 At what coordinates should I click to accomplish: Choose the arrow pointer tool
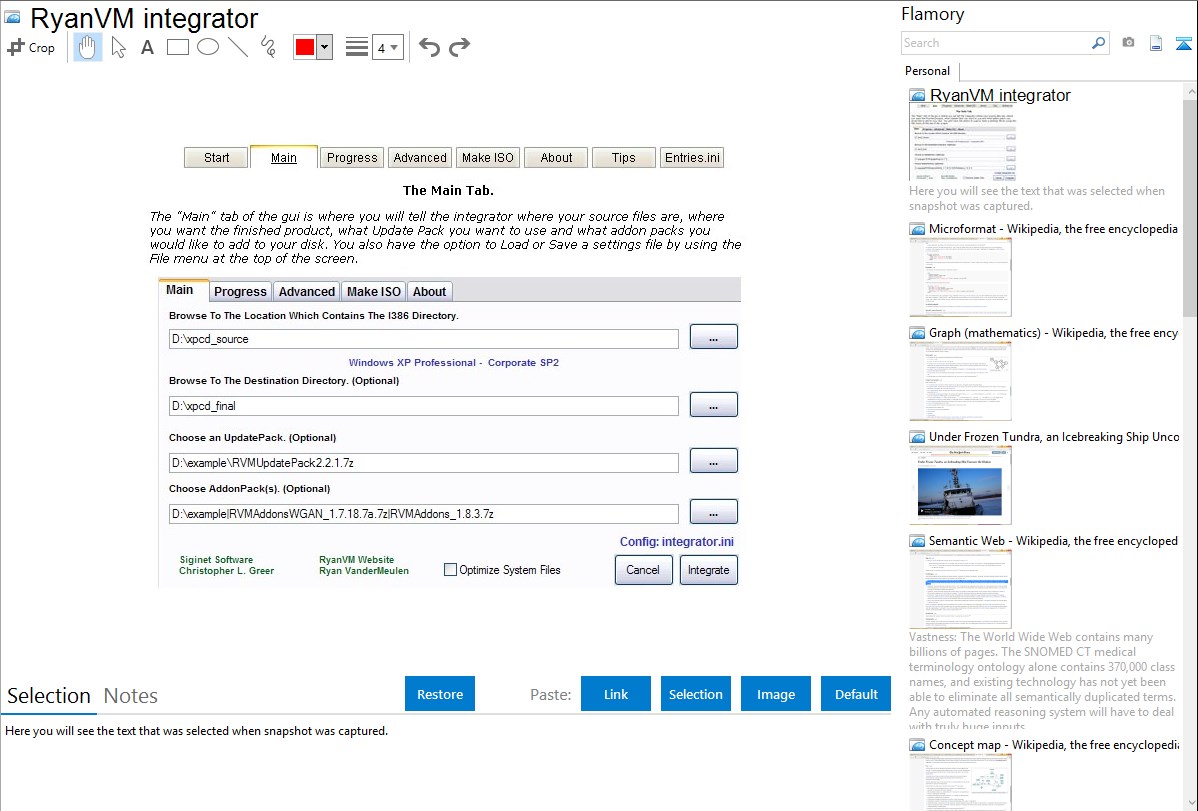[118, 47]
